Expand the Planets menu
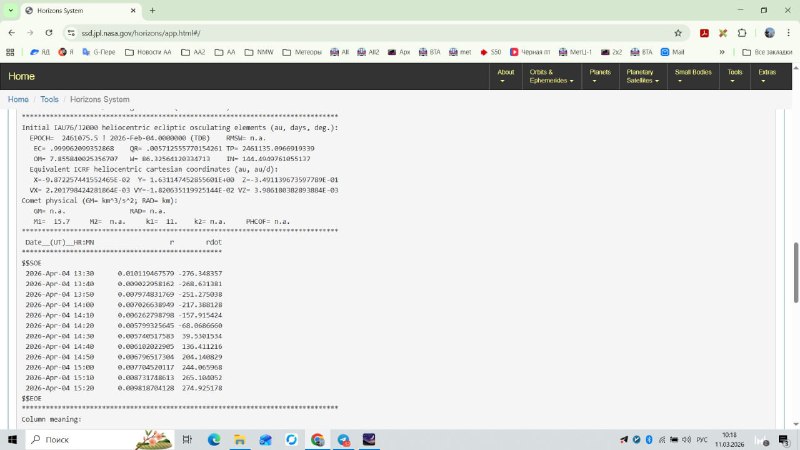Screen dimensions: 800x450 pos(600,76)
